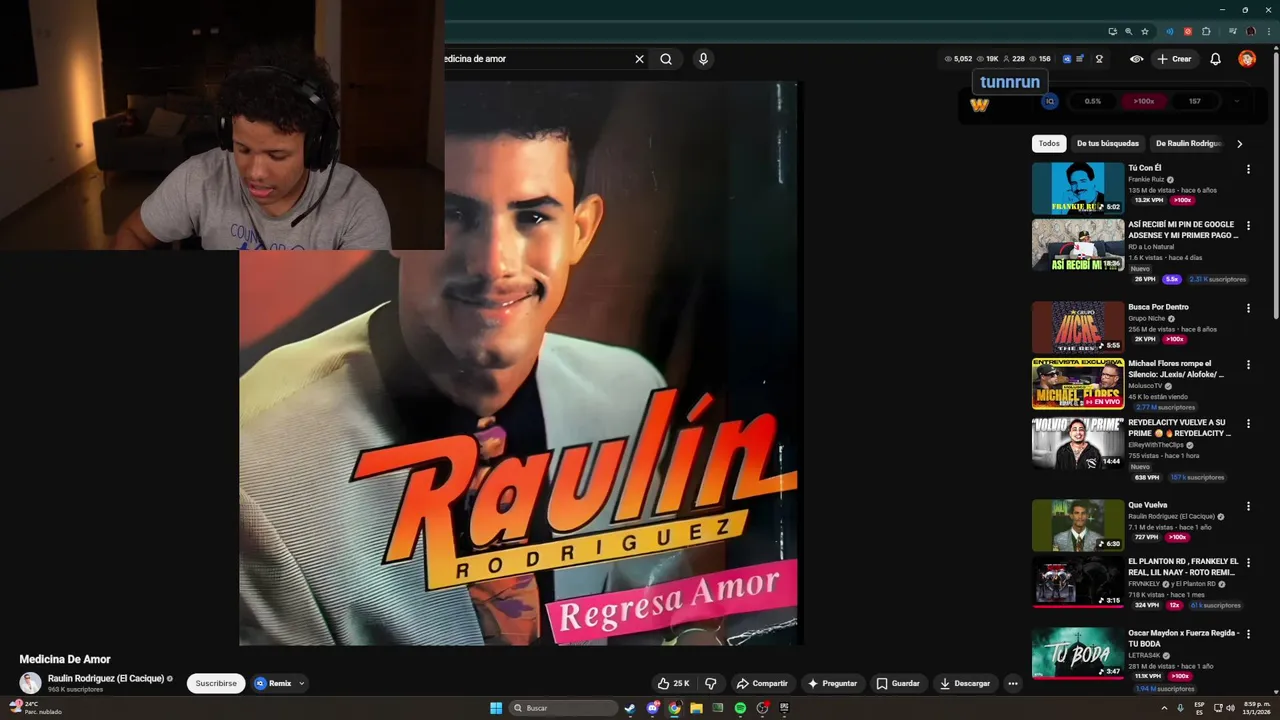Open the TU BODA video thumbnail
This screenshot has height=720, width=1280.
[x=1078, y=654]
